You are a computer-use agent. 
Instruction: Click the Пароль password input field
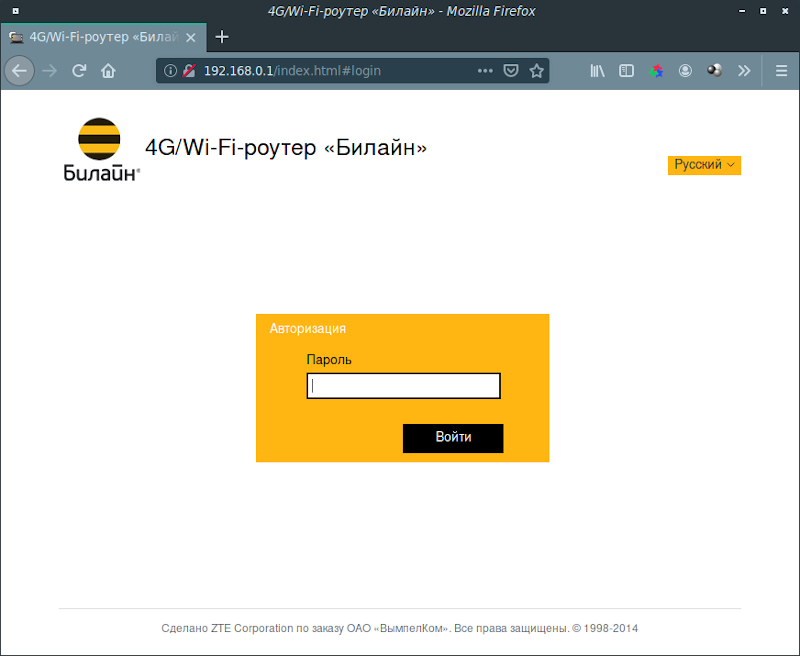click(x=403, y=386)
